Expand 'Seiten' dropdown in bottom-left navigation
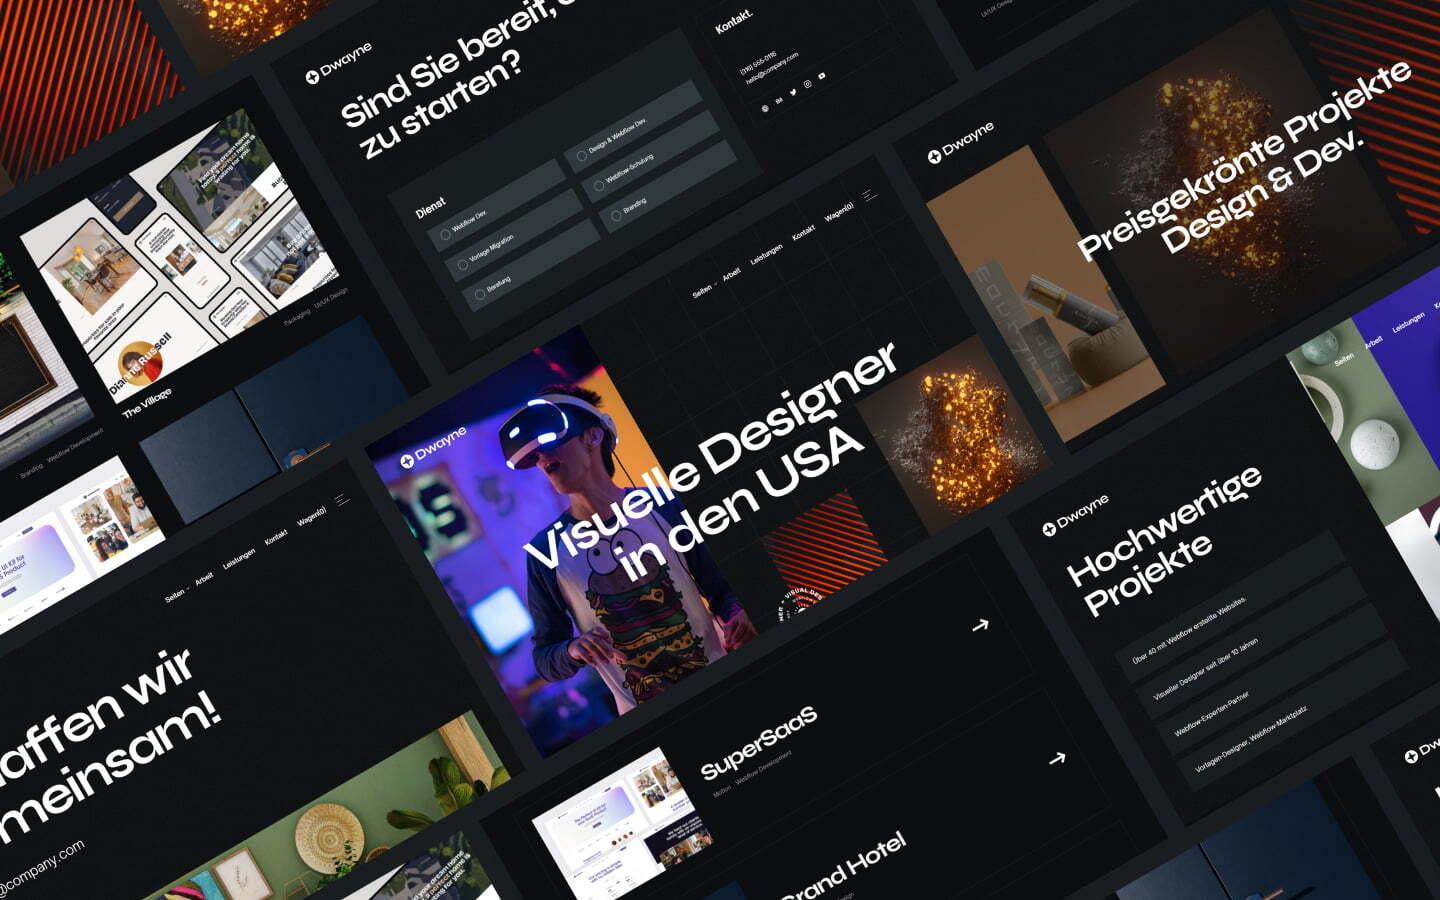This screenshot has height=900, width=1440. [x=177, y=594]
